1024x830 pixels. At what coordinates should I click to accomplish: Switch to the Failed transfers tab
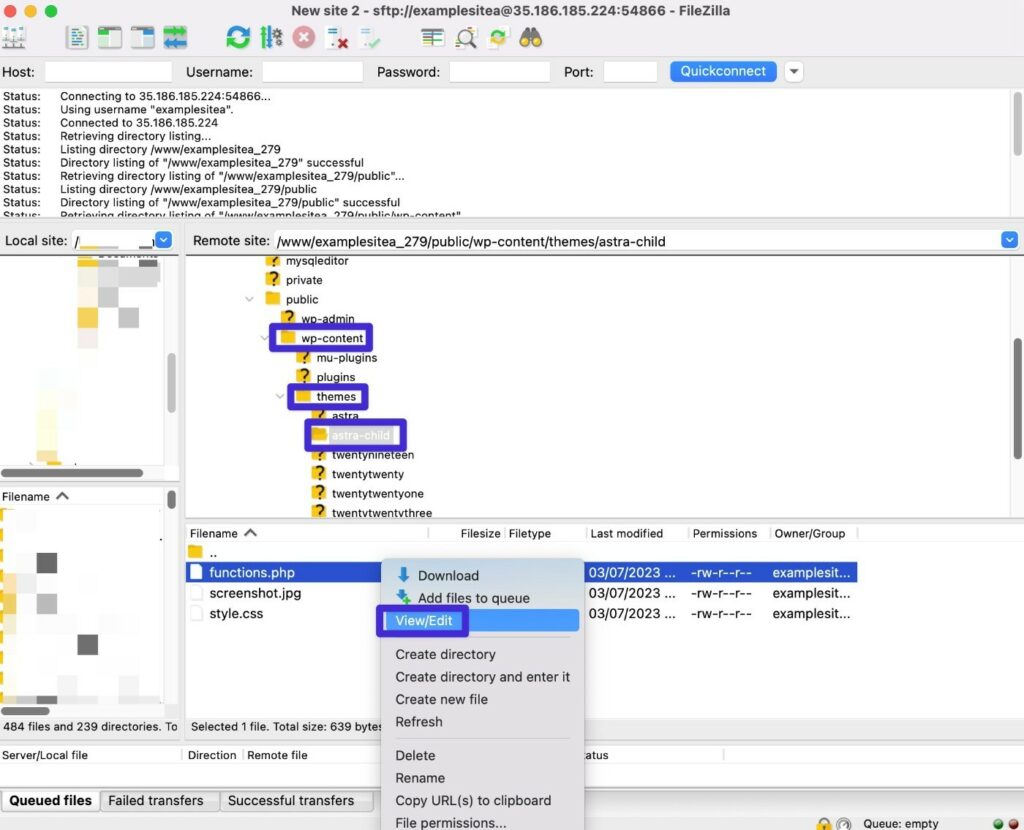(x=158, y=800)
